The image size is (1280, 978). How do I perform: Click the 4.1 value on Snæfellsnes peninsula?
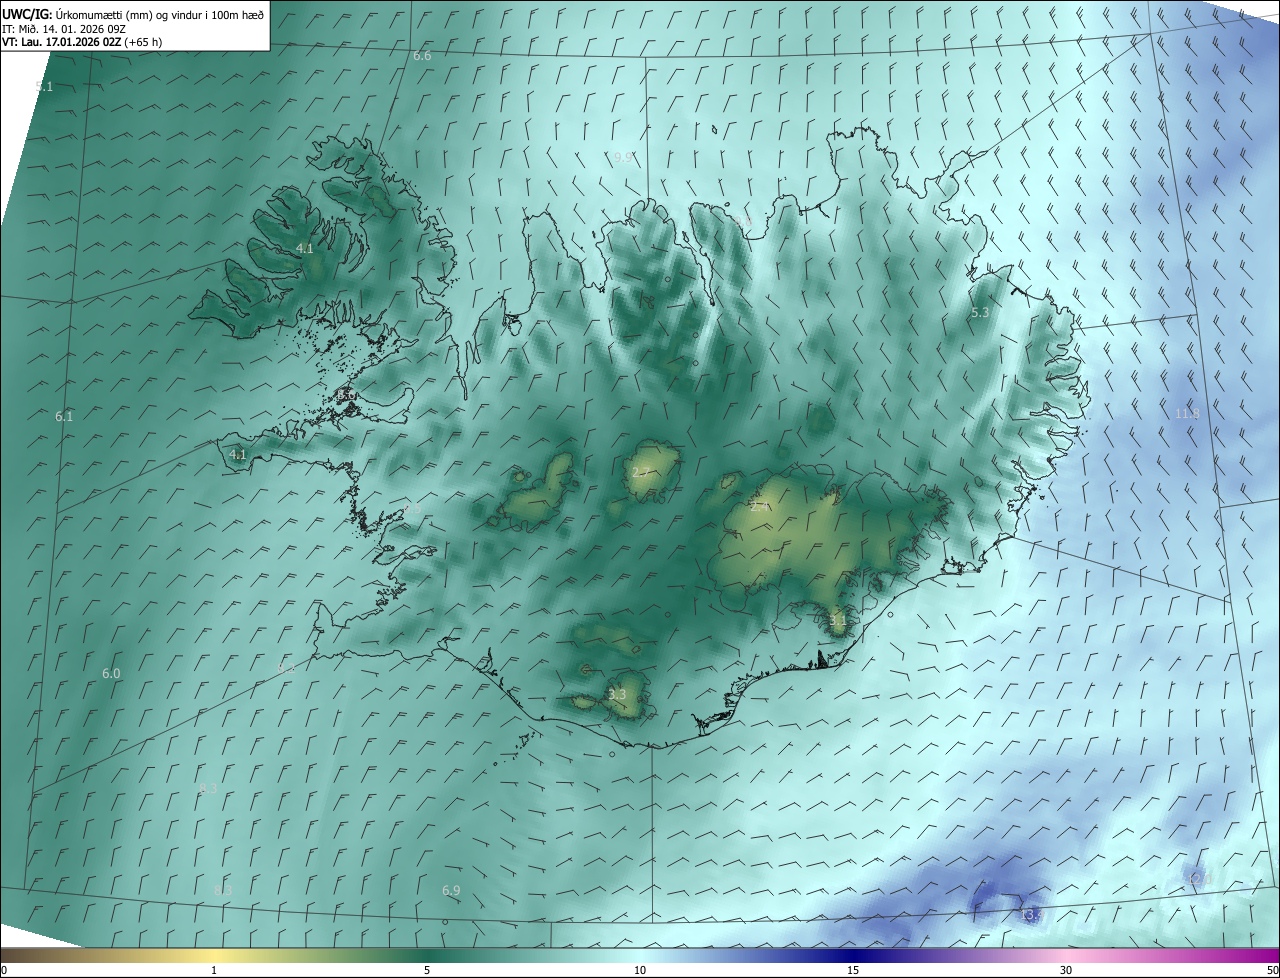(x=238, y=454)
